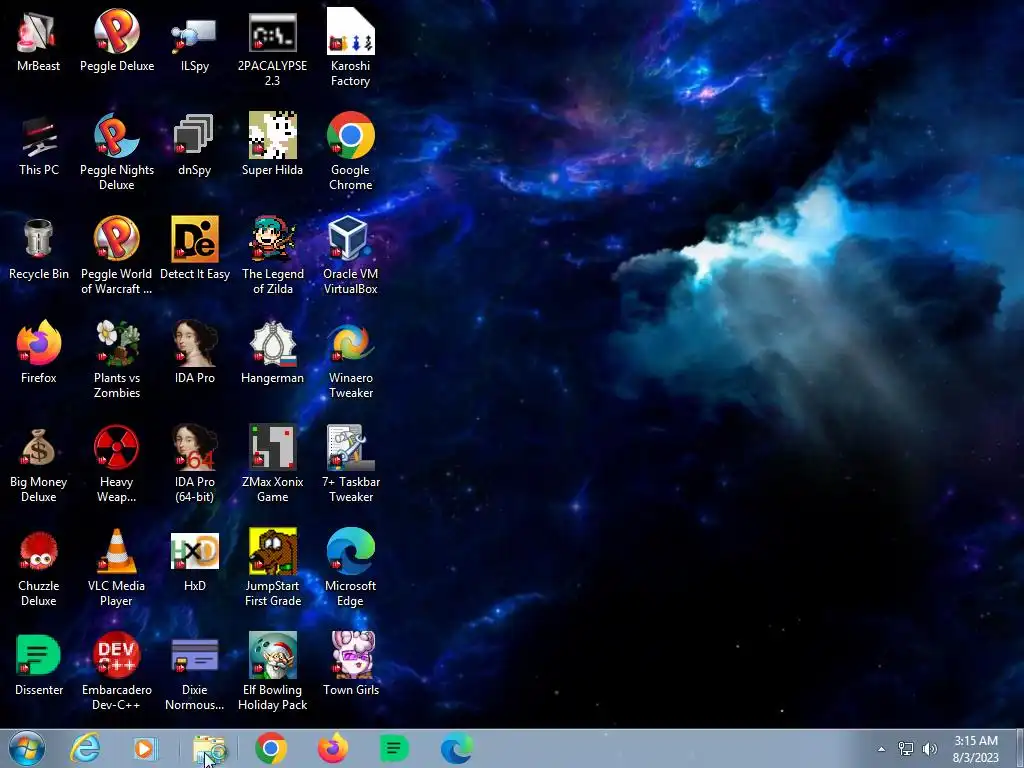The width and height of the screenshot is (1024, 768).
Task: Select Peggle World of Warcraft shortcut
Action: (117, 256)
